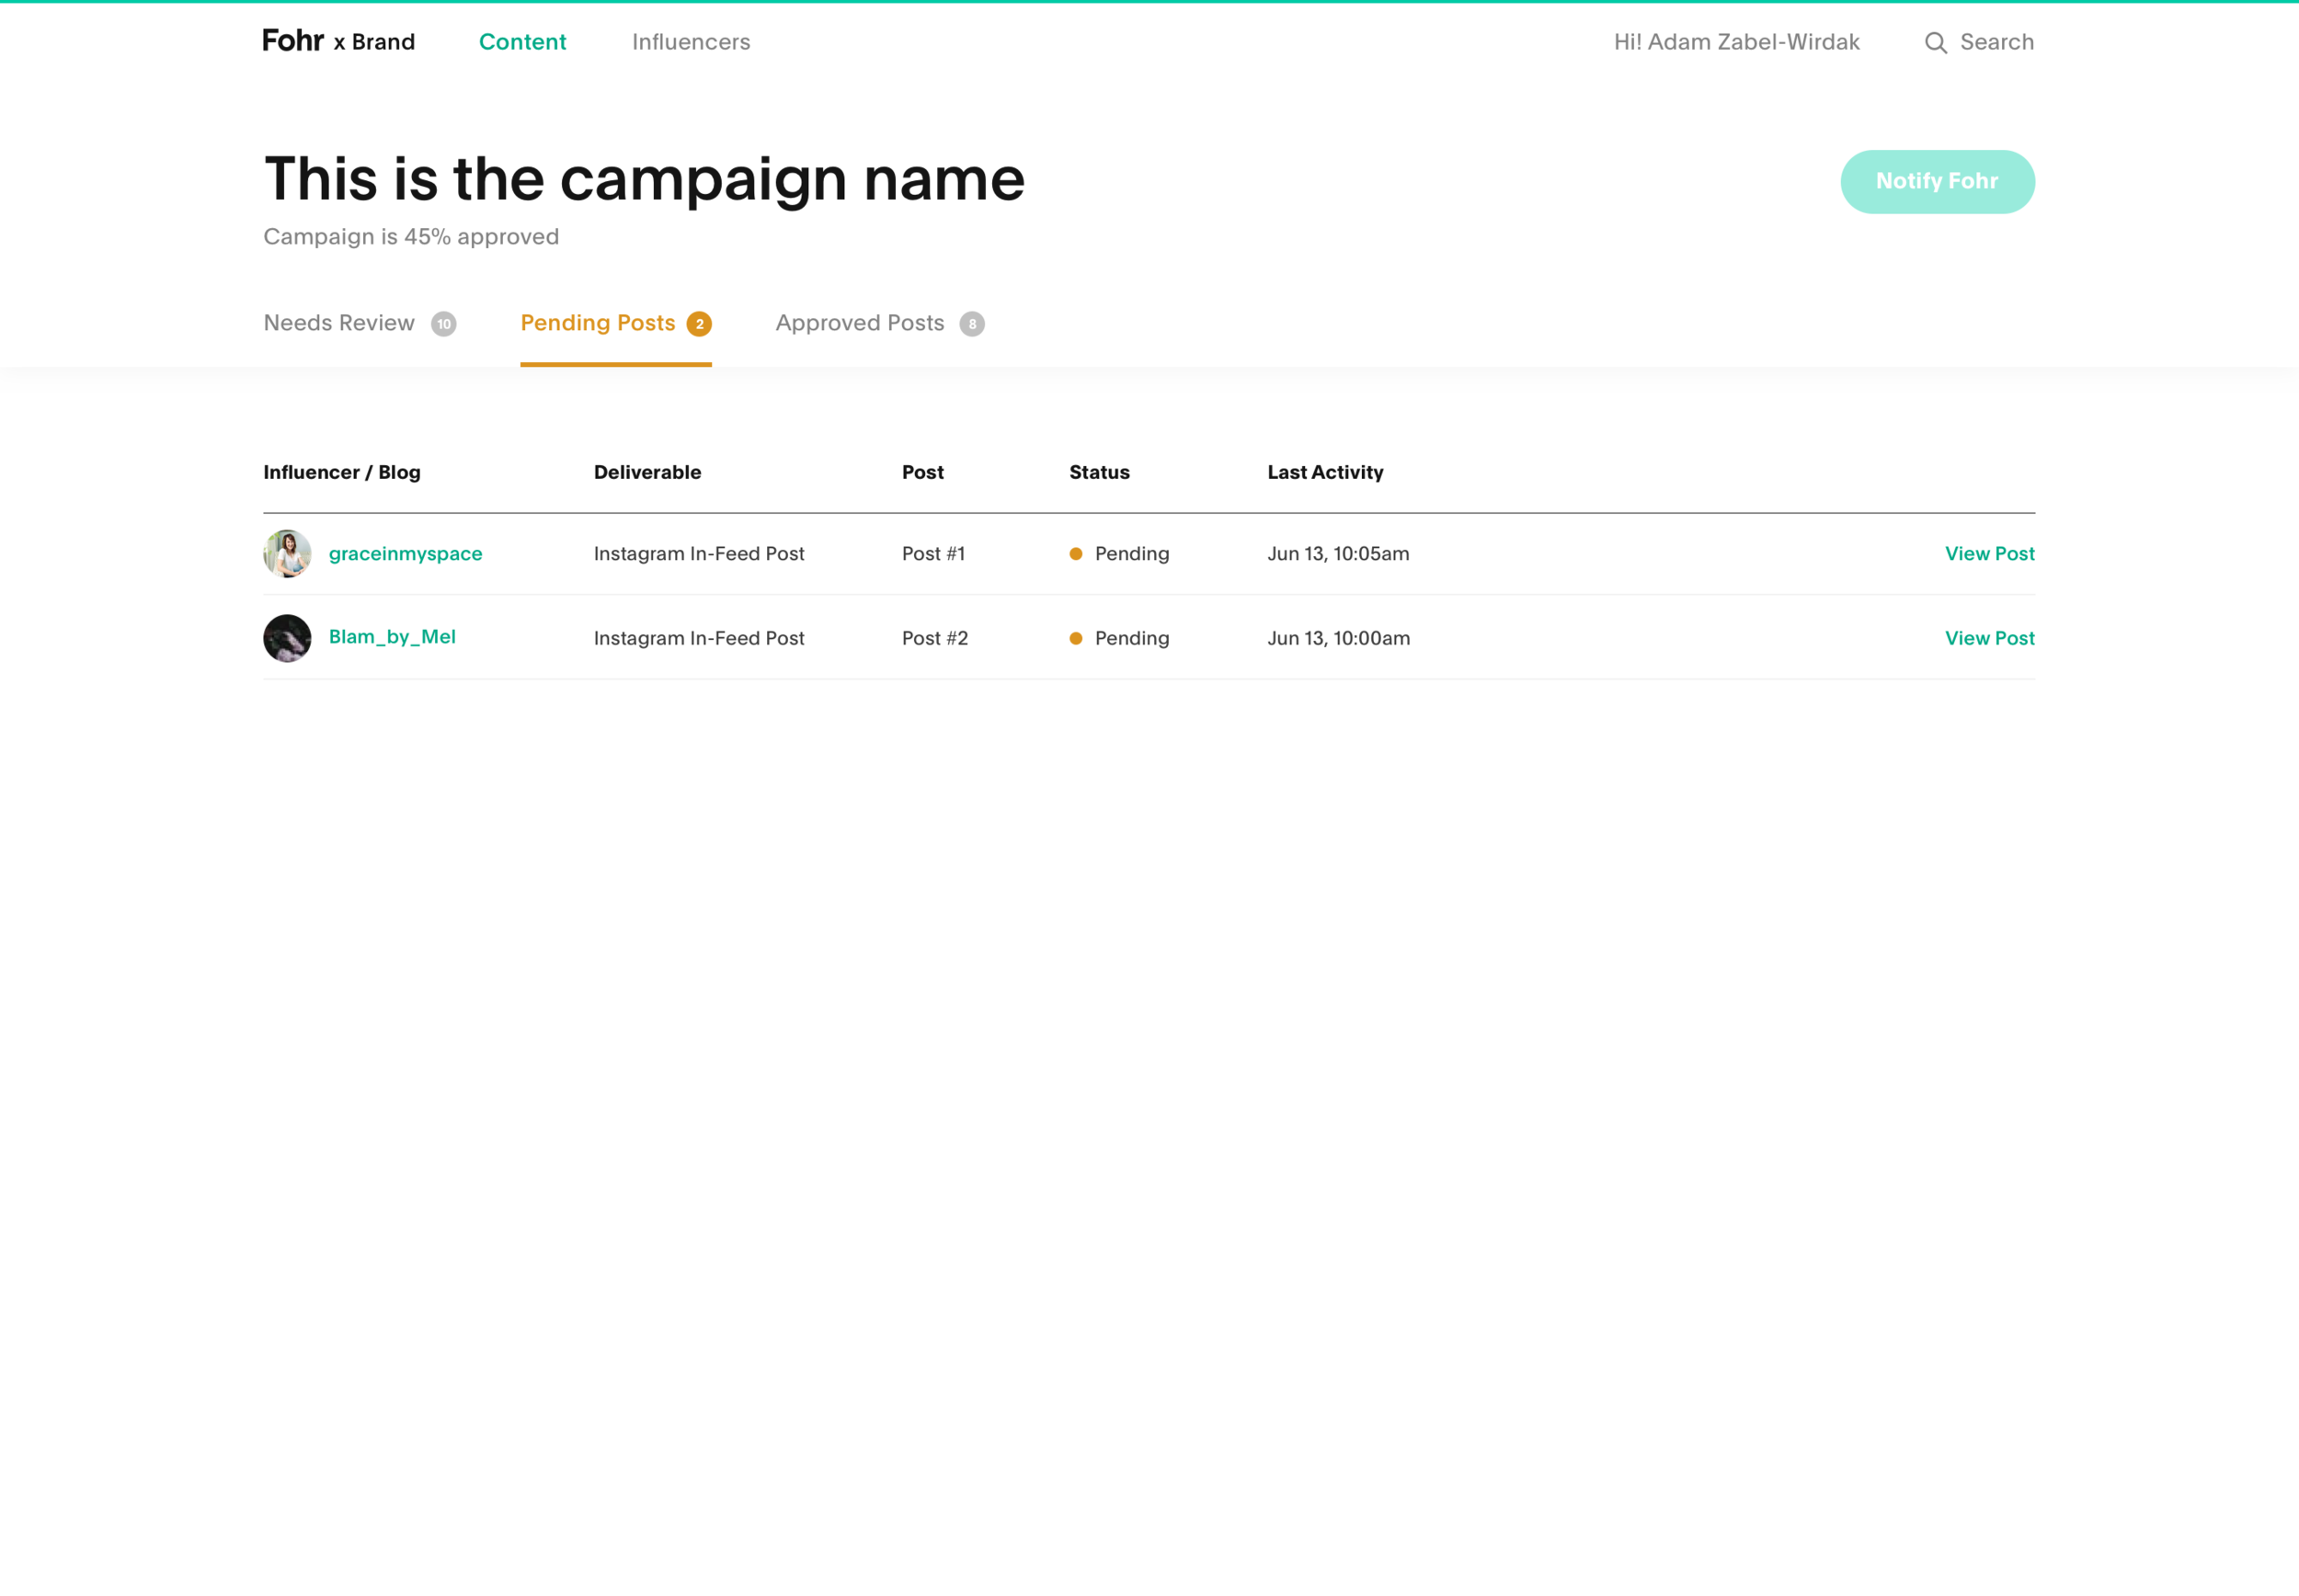View Post for graceinmyspace row
This screenshot has height=1596, width=2299.
point(1988,553)
